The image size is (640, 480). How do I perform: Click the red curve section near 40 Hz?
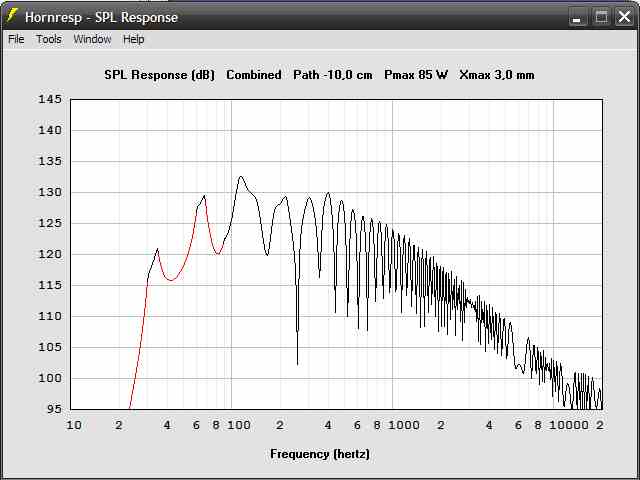click(171, 280)
